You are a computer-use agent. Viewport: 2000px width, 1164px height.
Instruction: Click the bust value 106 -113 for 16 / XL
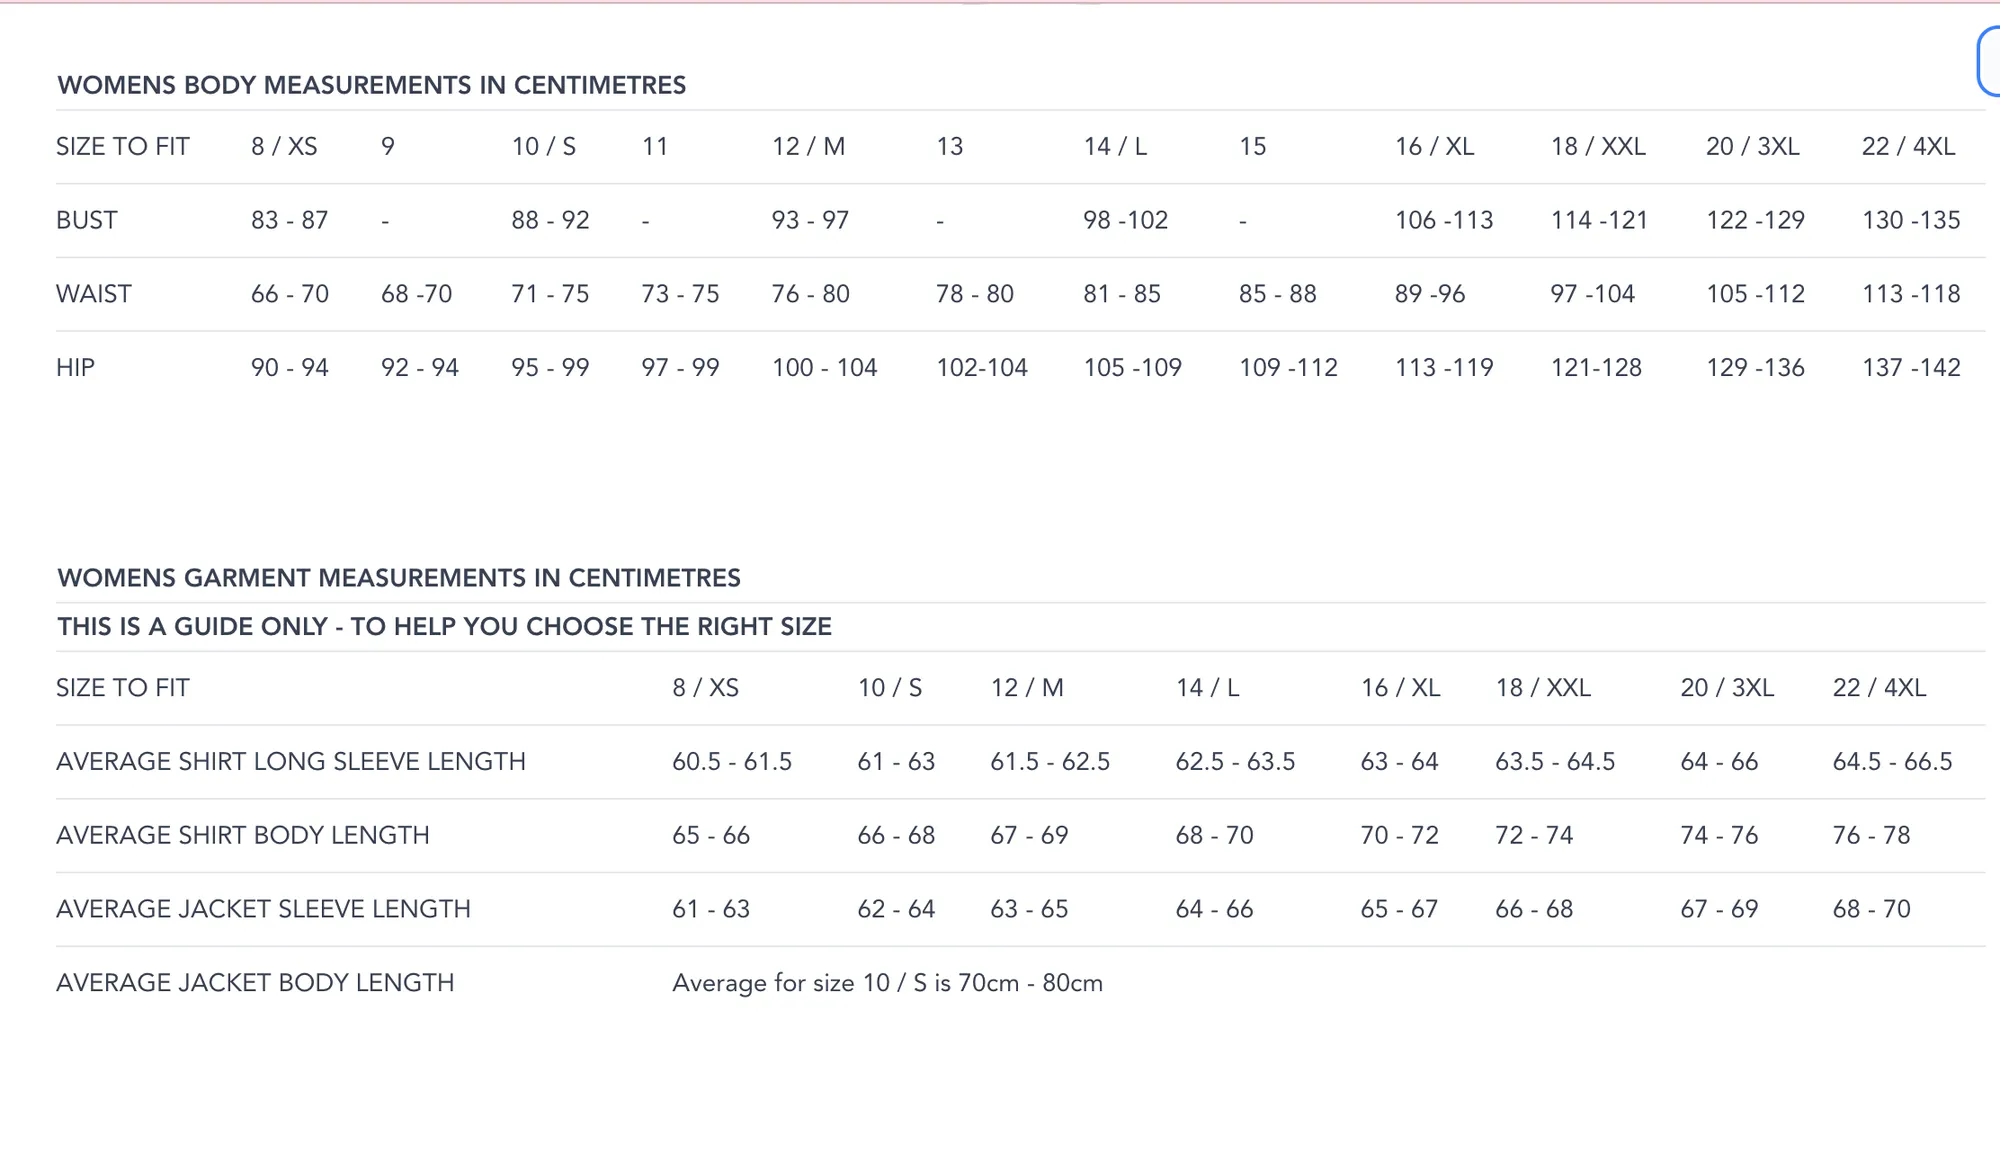coord(1444,220)
